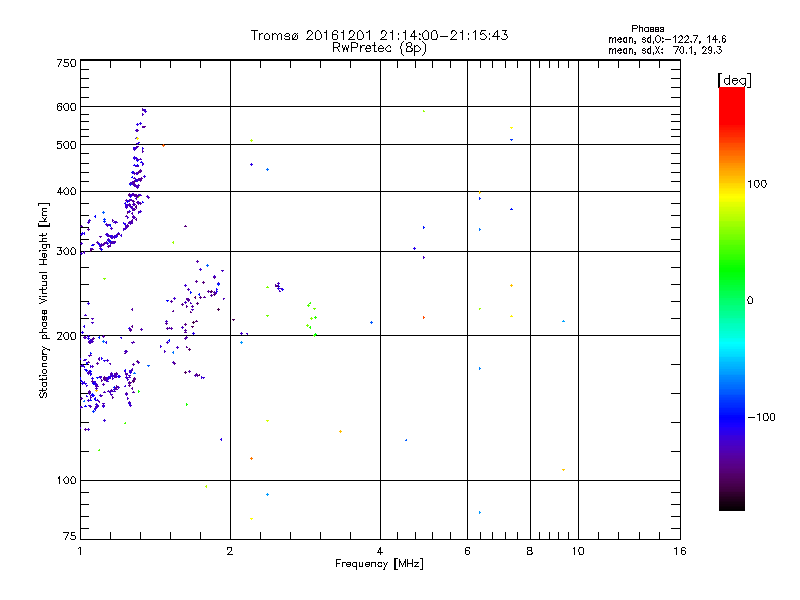Click the y-axis '300' tick label
Image resolution: width=800 pixels, height=600 pixels.
66,251
